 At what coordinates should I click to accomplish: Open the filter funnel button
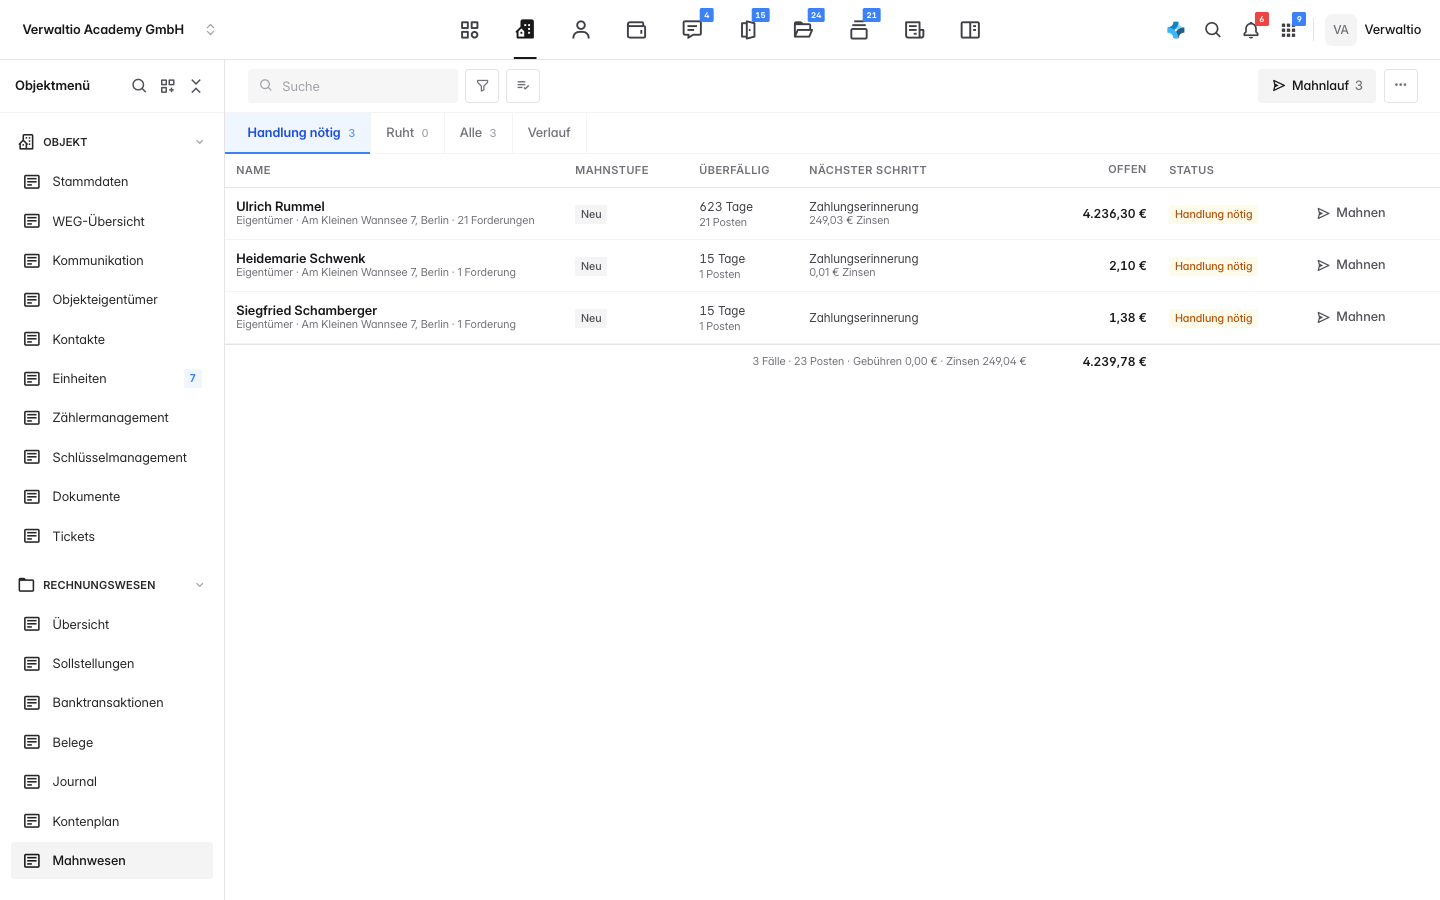pyautogui.click(x=482, y=86)
